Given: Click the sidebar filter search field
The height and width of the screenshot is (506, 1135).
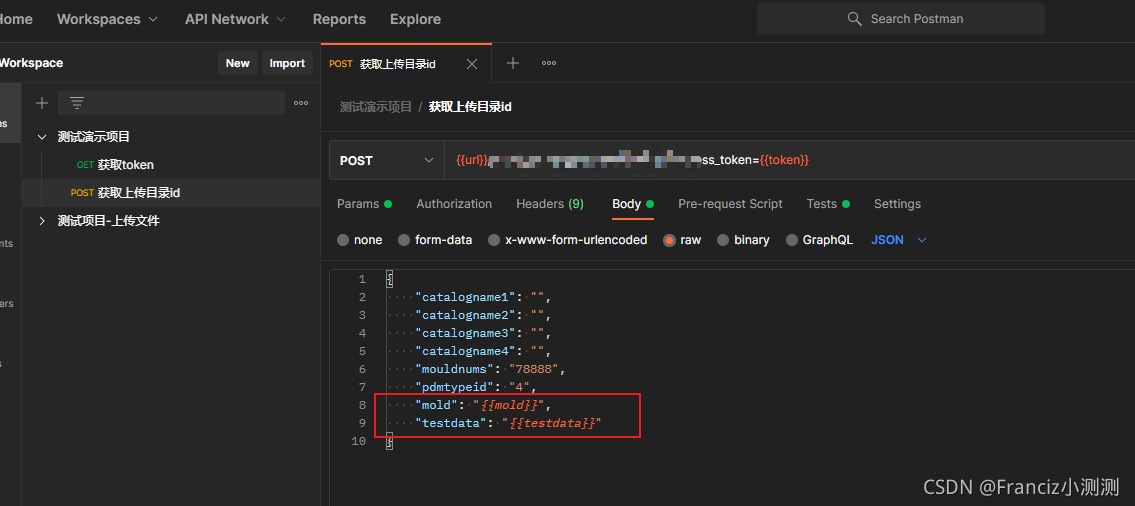Looking at the screenshot, I should point(172,103).
